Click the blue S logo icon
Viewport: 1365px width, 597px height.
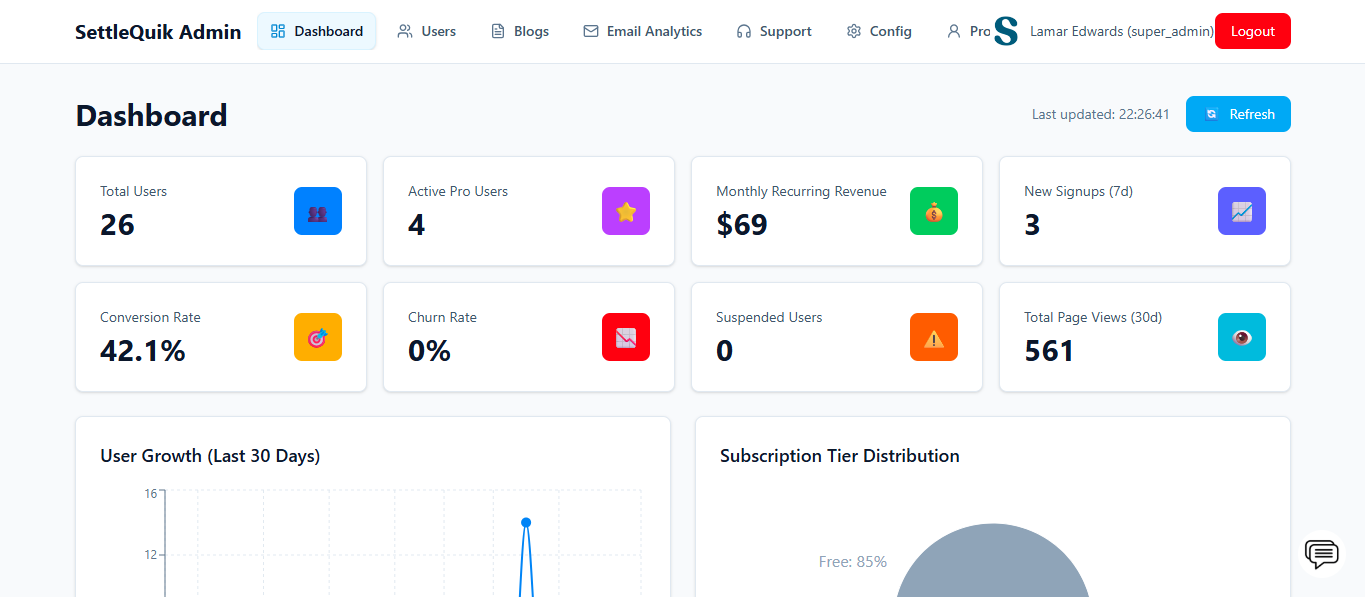pos(1006,31)
